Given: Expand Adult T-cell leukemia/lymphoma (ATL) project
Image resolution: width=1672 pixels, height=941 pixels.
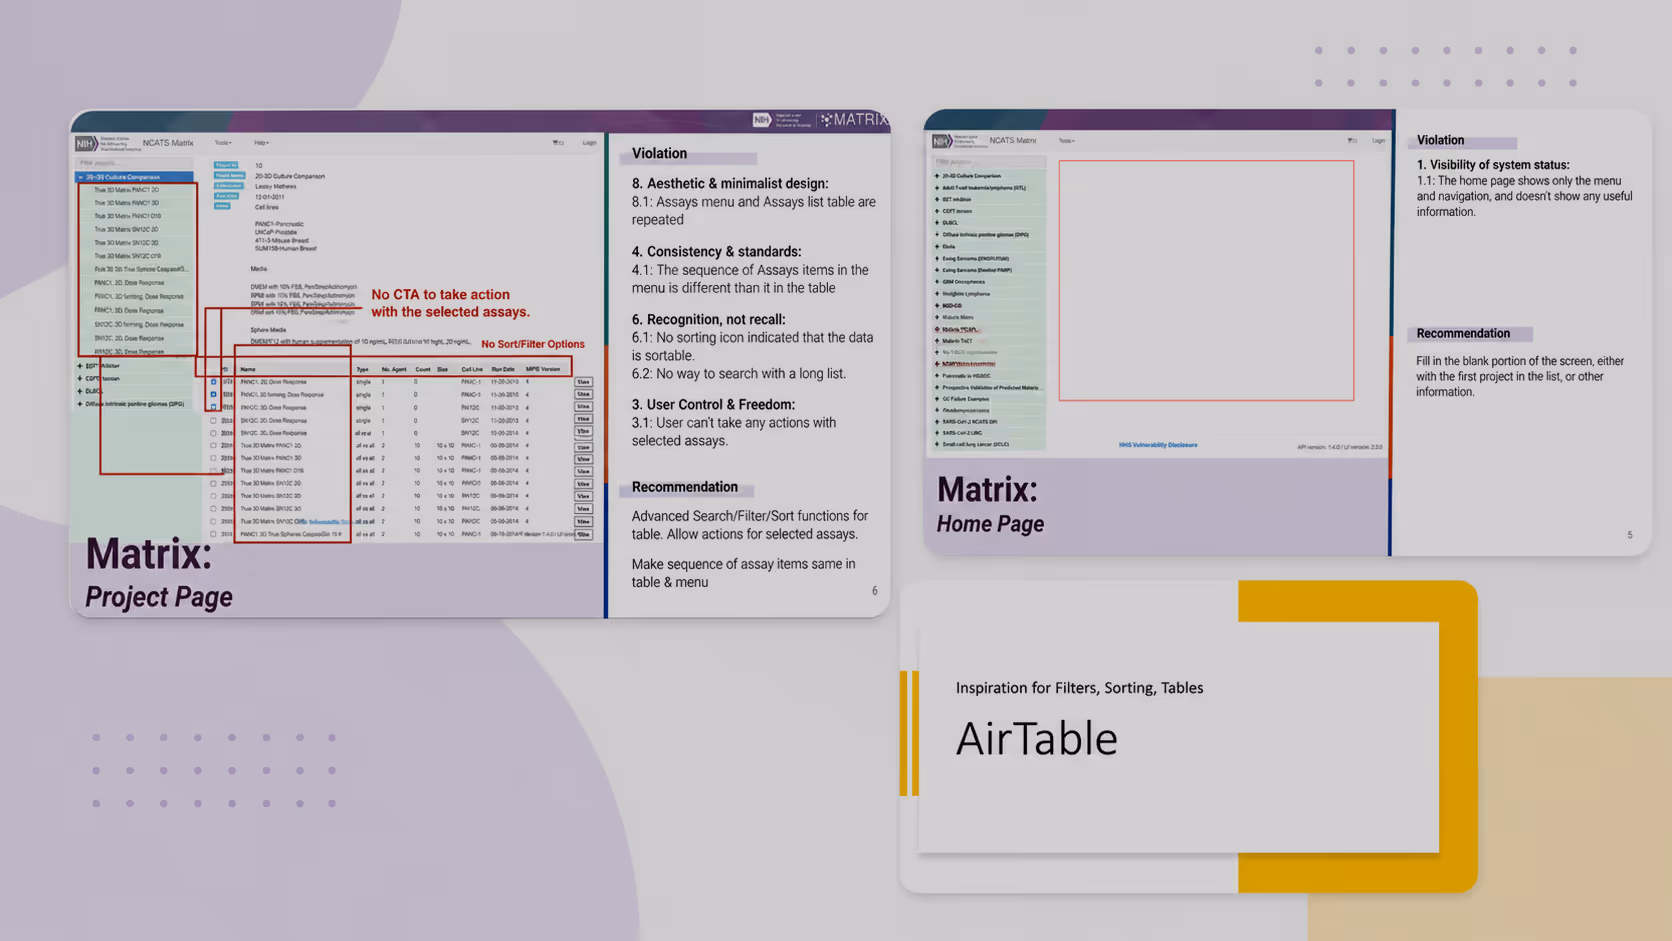Looking at the screenshot, I should [x=937, y=188].
